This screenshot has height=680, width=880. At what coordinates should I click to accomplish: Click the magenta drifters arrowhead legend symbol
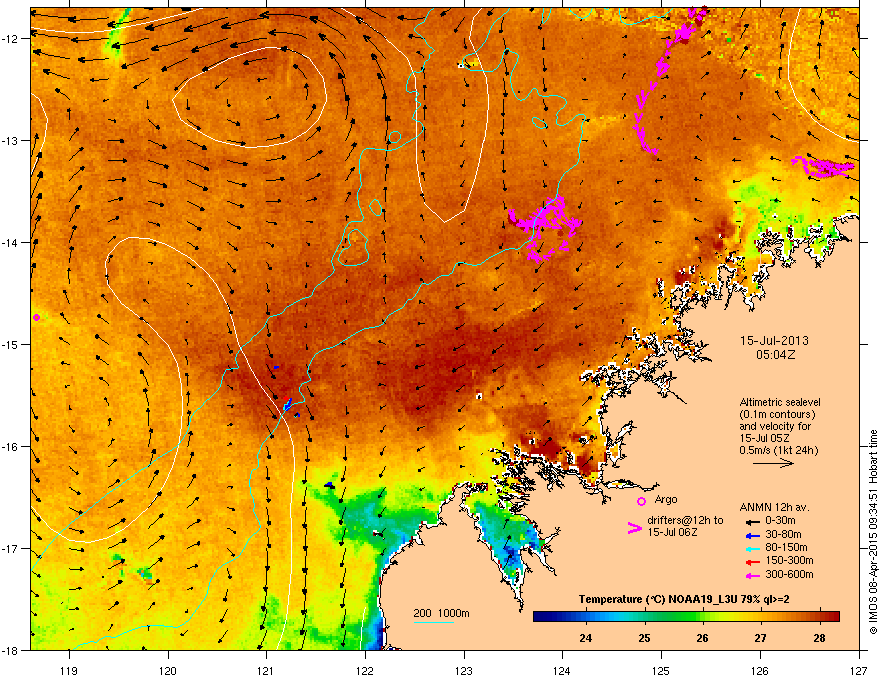pos(634,527)
